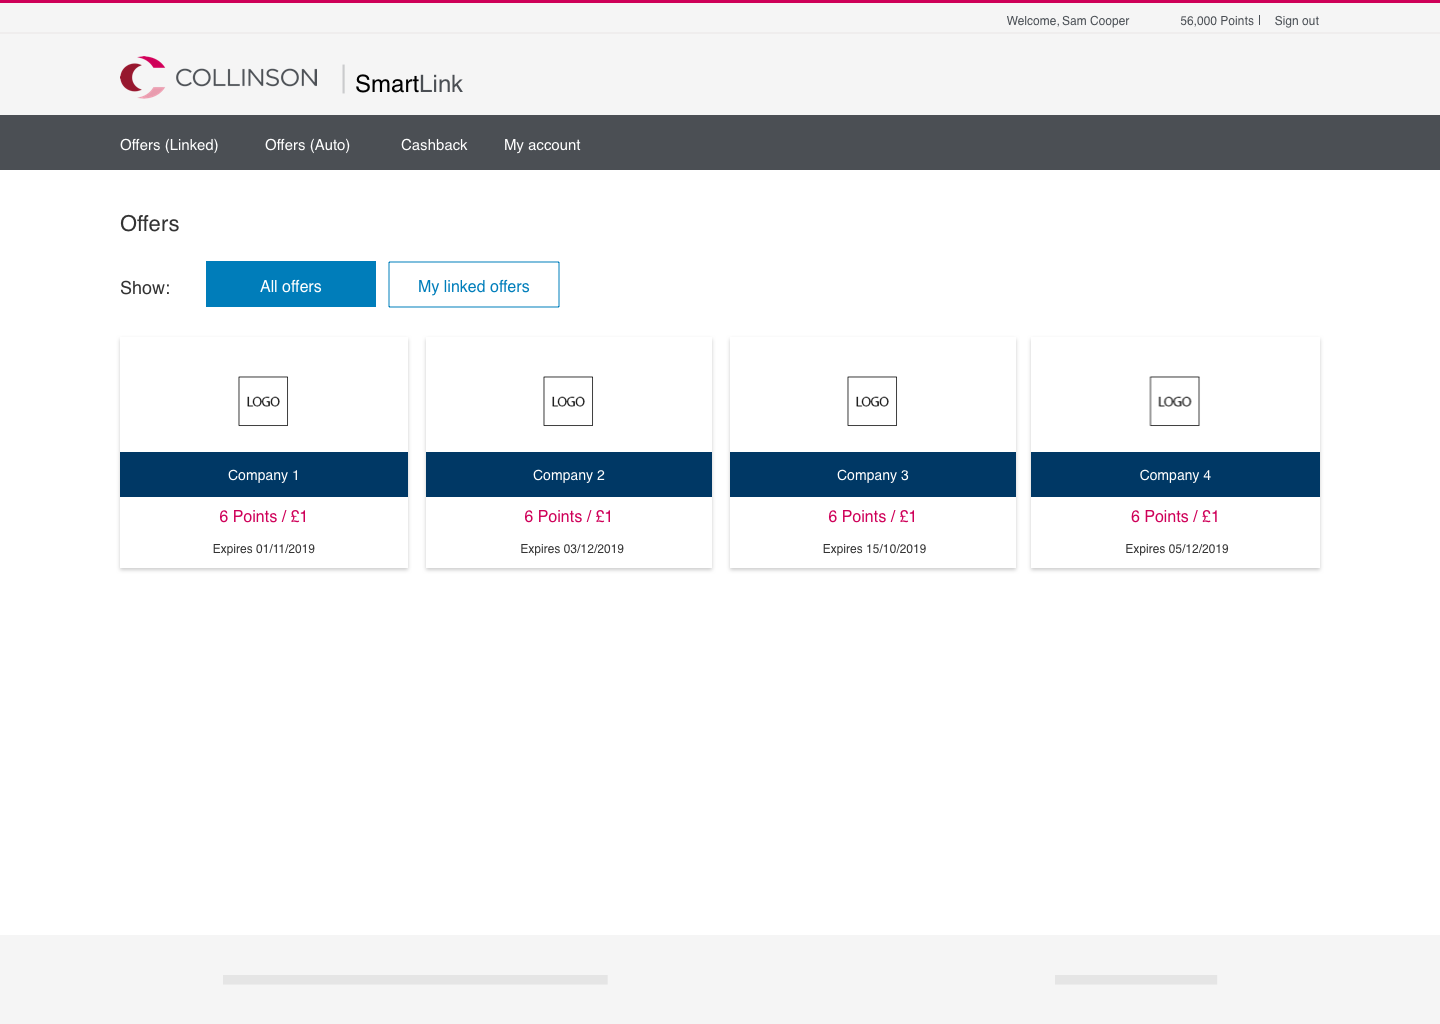Image resolution: width=1440 pixels, height=1024 pixels.
Task: Click the Show: label
Action: pos(145,288)
